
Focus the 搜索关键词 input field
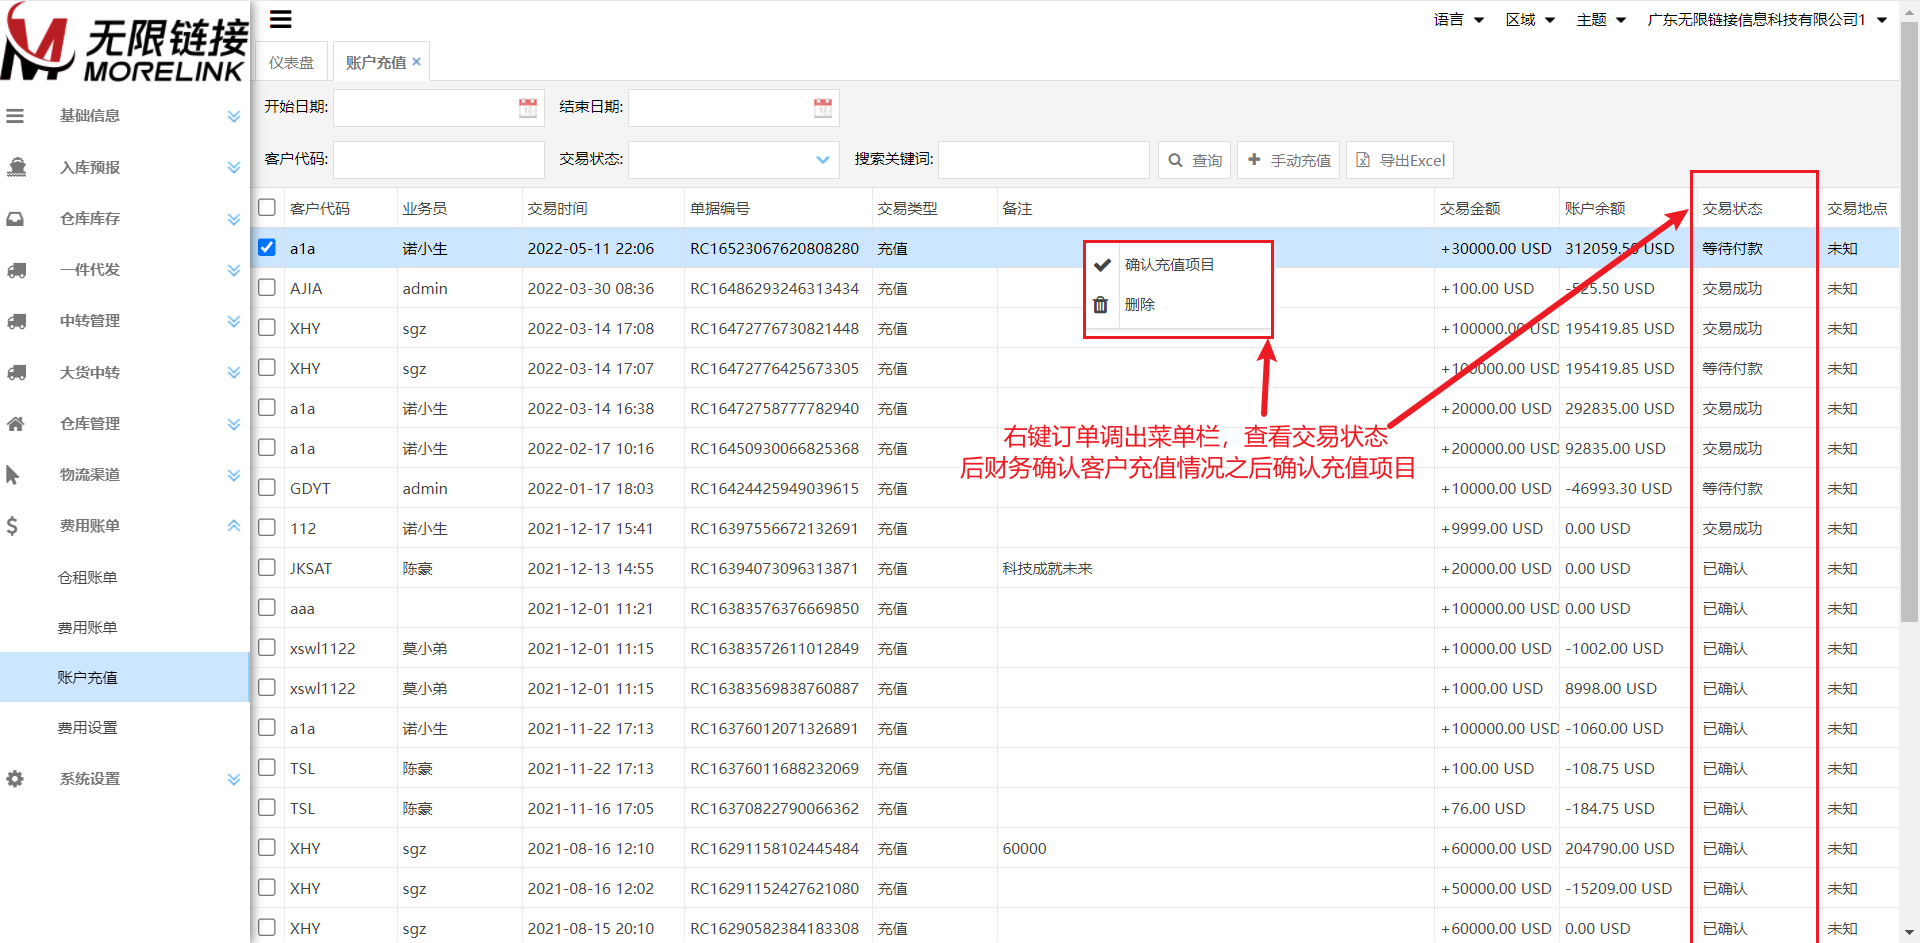point(1044,160)
